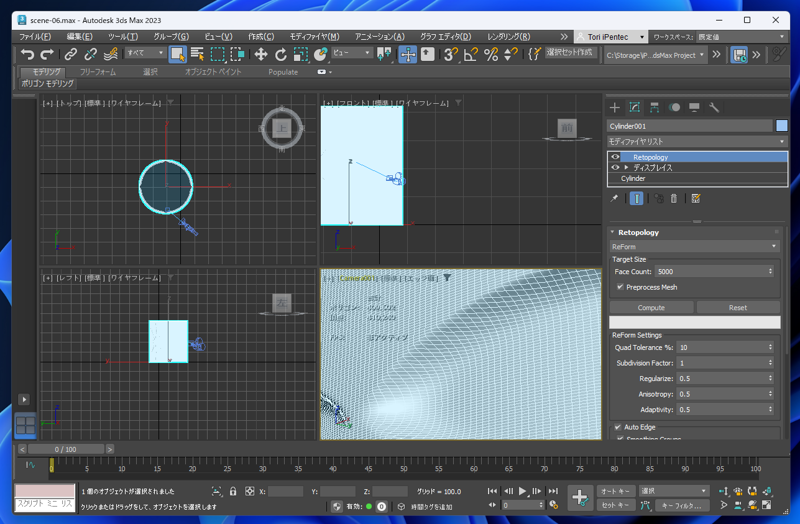Click the Pin Stack icon

tap(615, 198)
